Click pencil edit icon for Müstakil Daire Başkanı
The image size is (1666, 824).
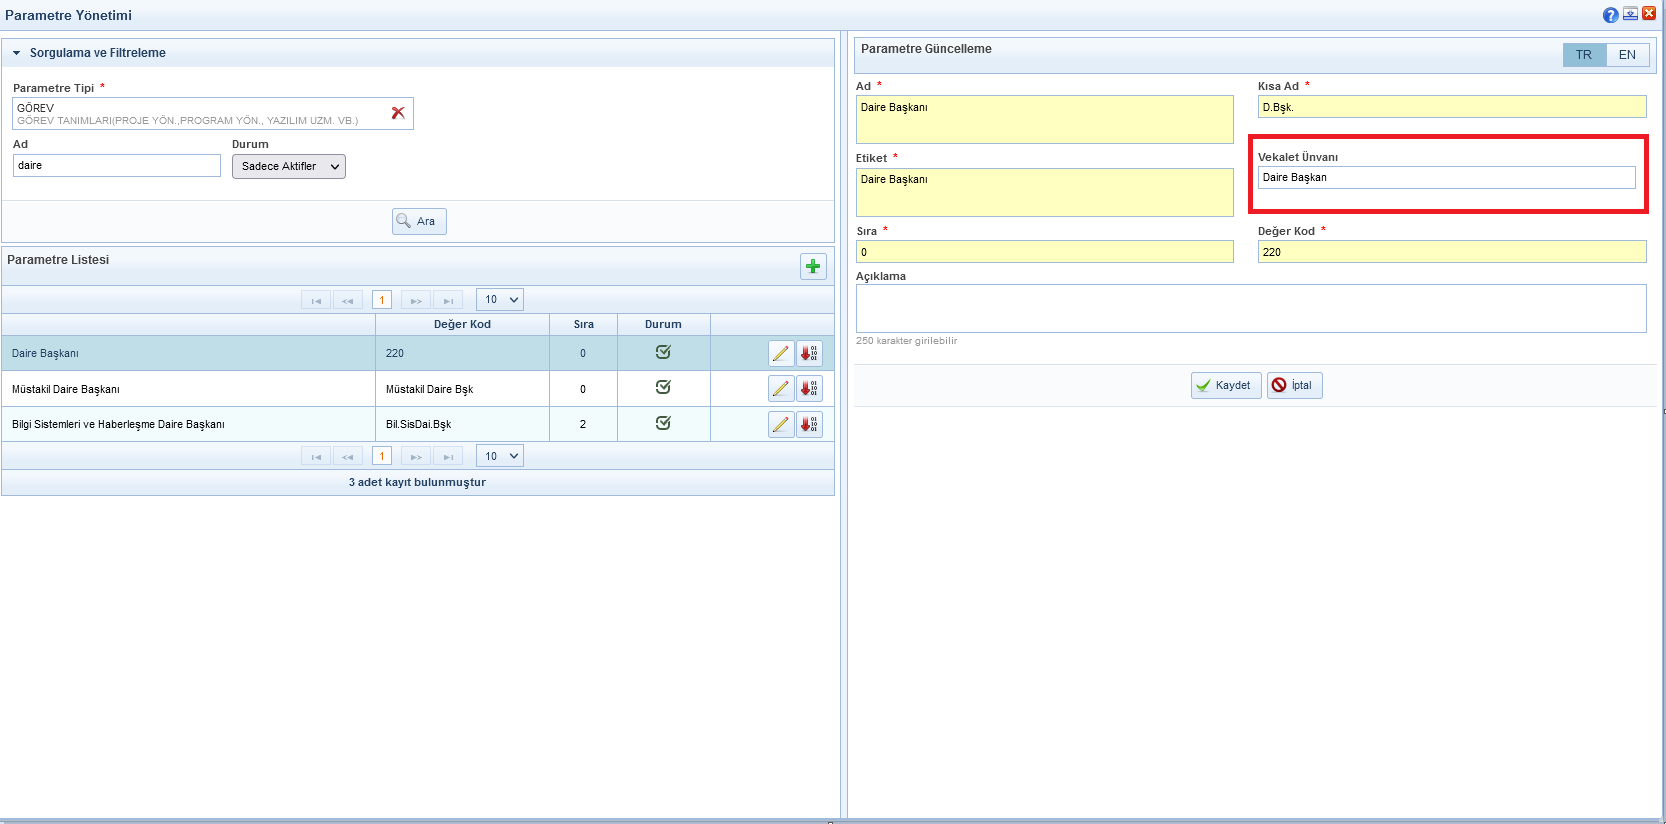pos(781,389)
